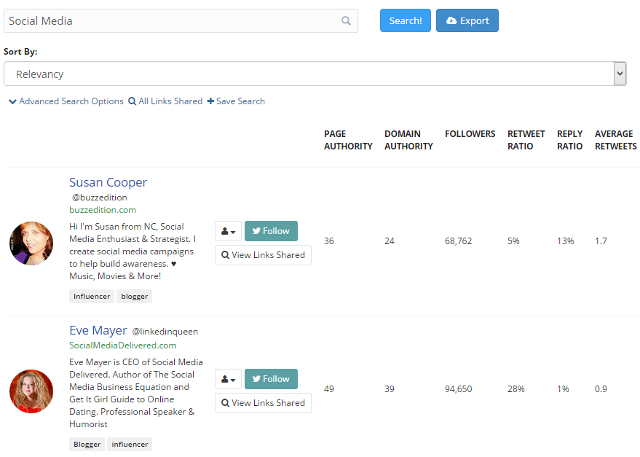The width and height of the screenshot is (640, 457).
Task: Open Susan Cooper's profile name link
Action: (x=108, y=182)
